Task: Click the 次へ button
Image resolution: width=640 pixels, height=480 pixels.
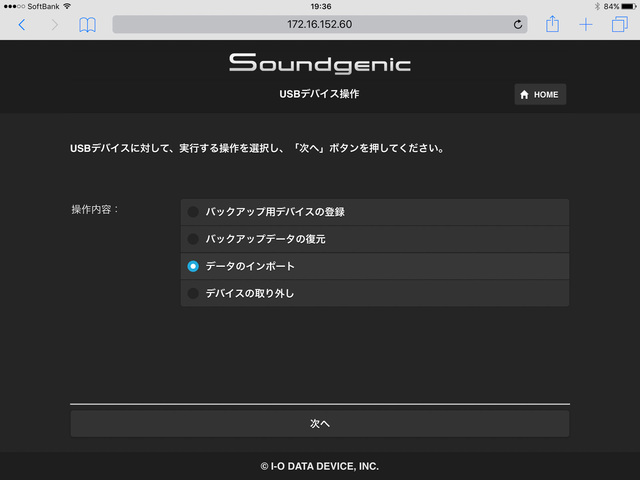Action: tap(320, 424)
